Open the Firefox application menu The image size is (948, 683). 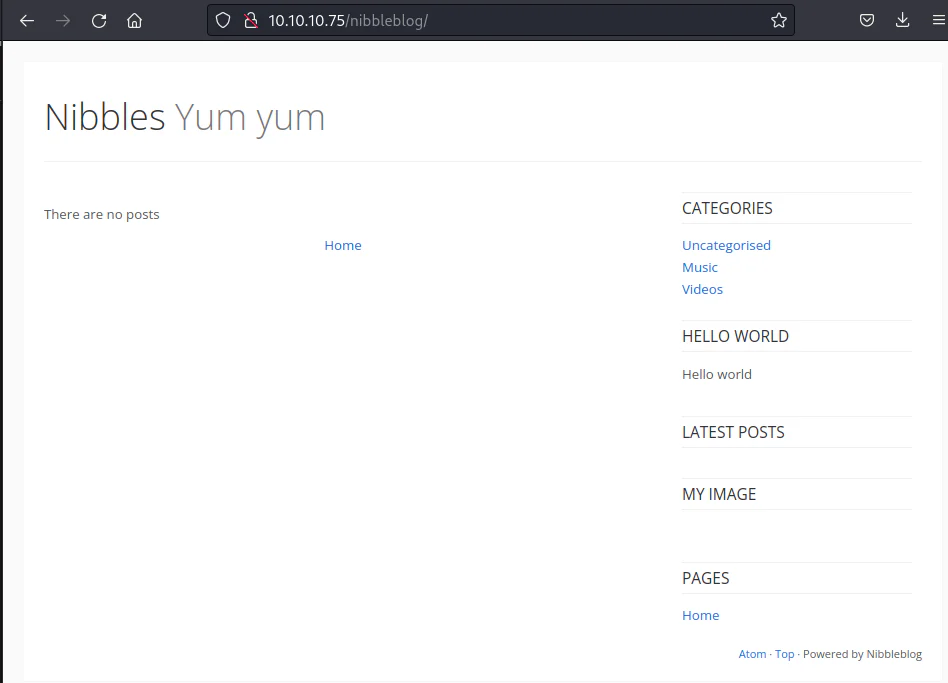point(938,21)
